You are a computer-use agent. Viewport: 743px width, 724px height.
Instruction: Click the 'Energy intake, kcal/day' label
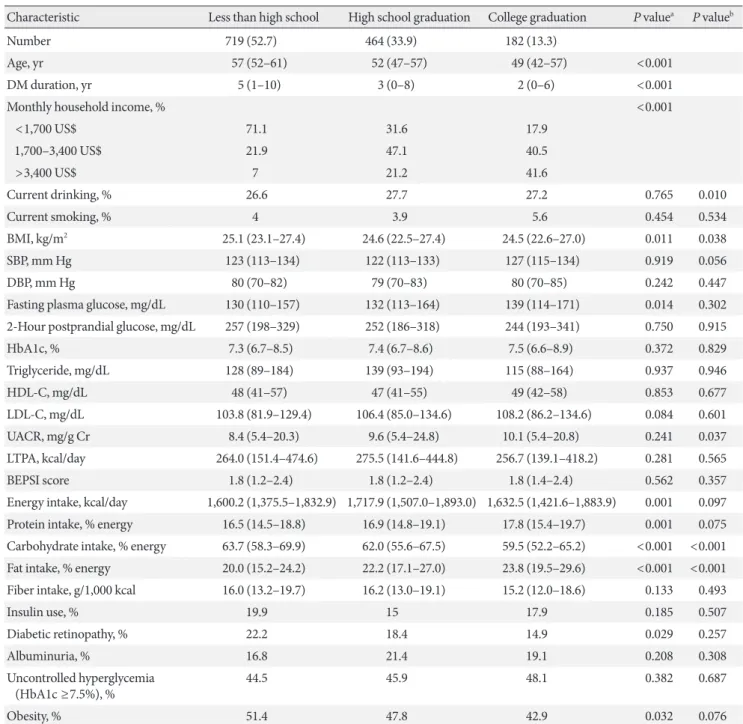[67, 503]
